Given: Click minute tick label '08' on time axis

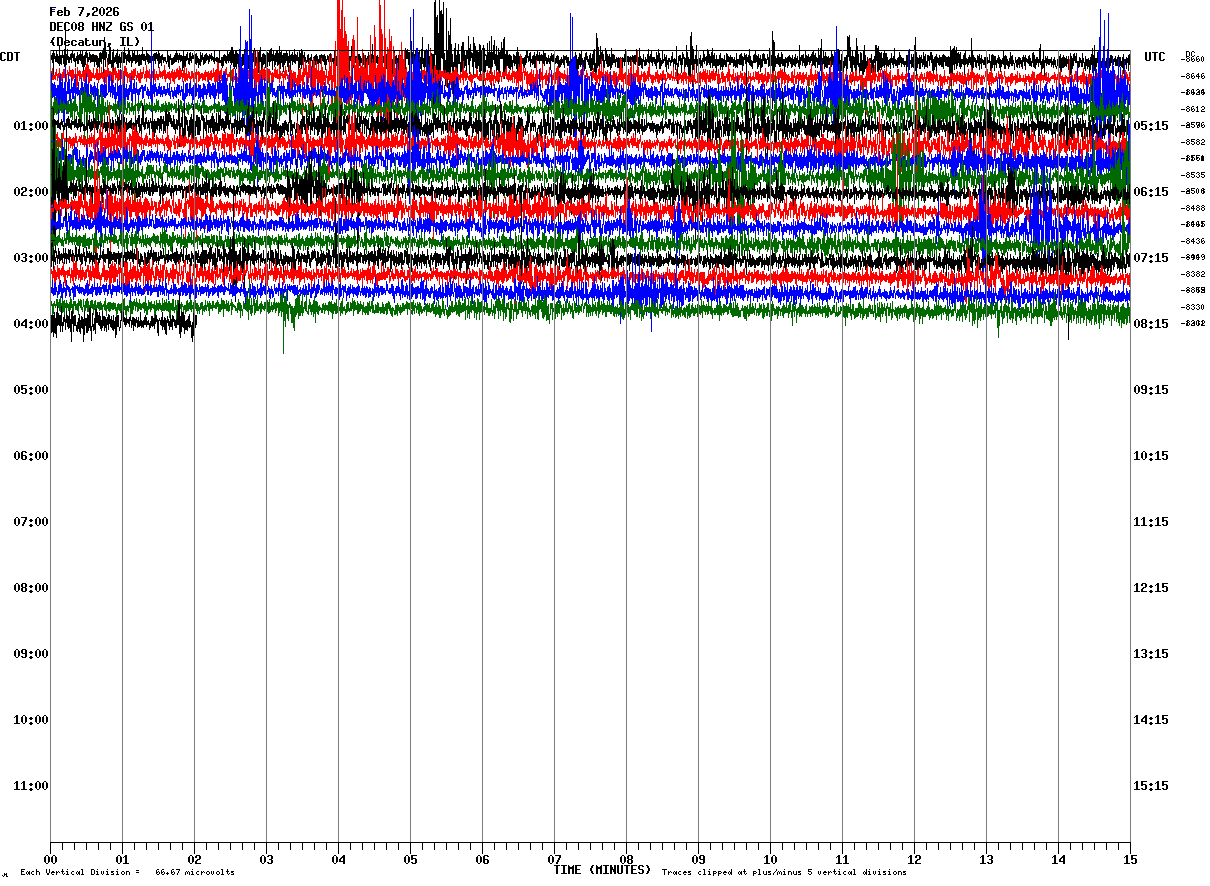Looking at the screenshot, I should pyautogui.click(x=626, y=859).
